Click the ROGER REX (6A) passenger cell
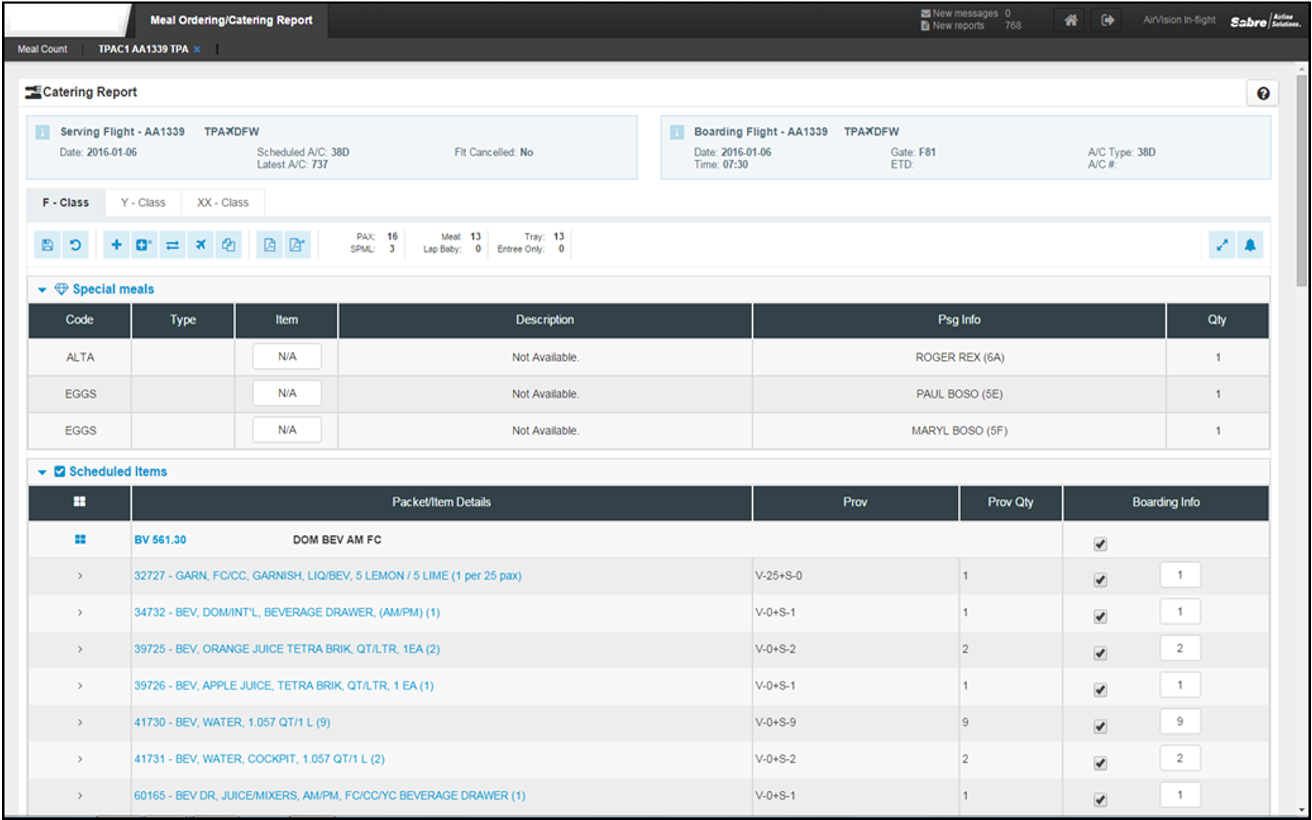The image size is (1312, 820). pyautogui.click(x=959, y=357)
